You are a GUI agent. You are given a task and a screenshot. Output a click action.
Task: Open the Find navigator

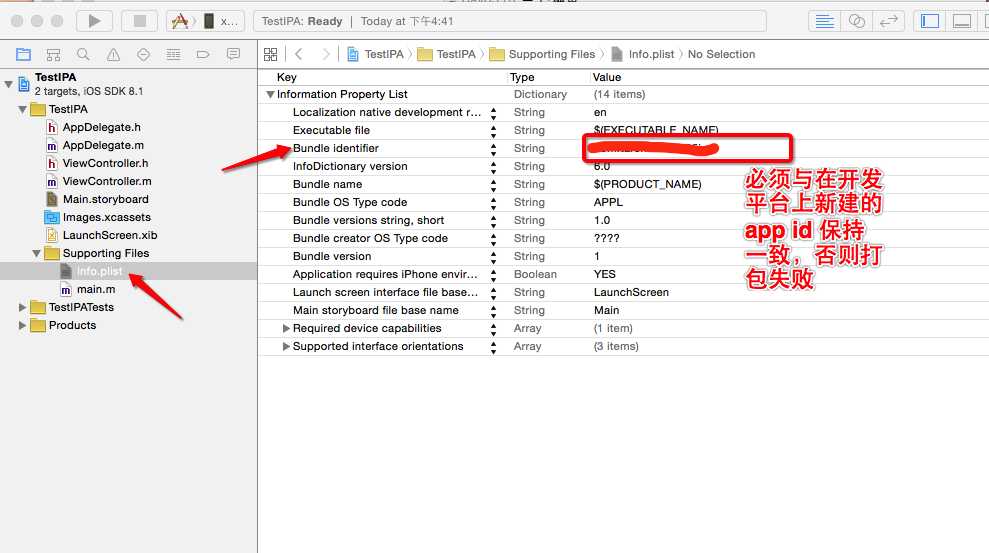point(83,54)
